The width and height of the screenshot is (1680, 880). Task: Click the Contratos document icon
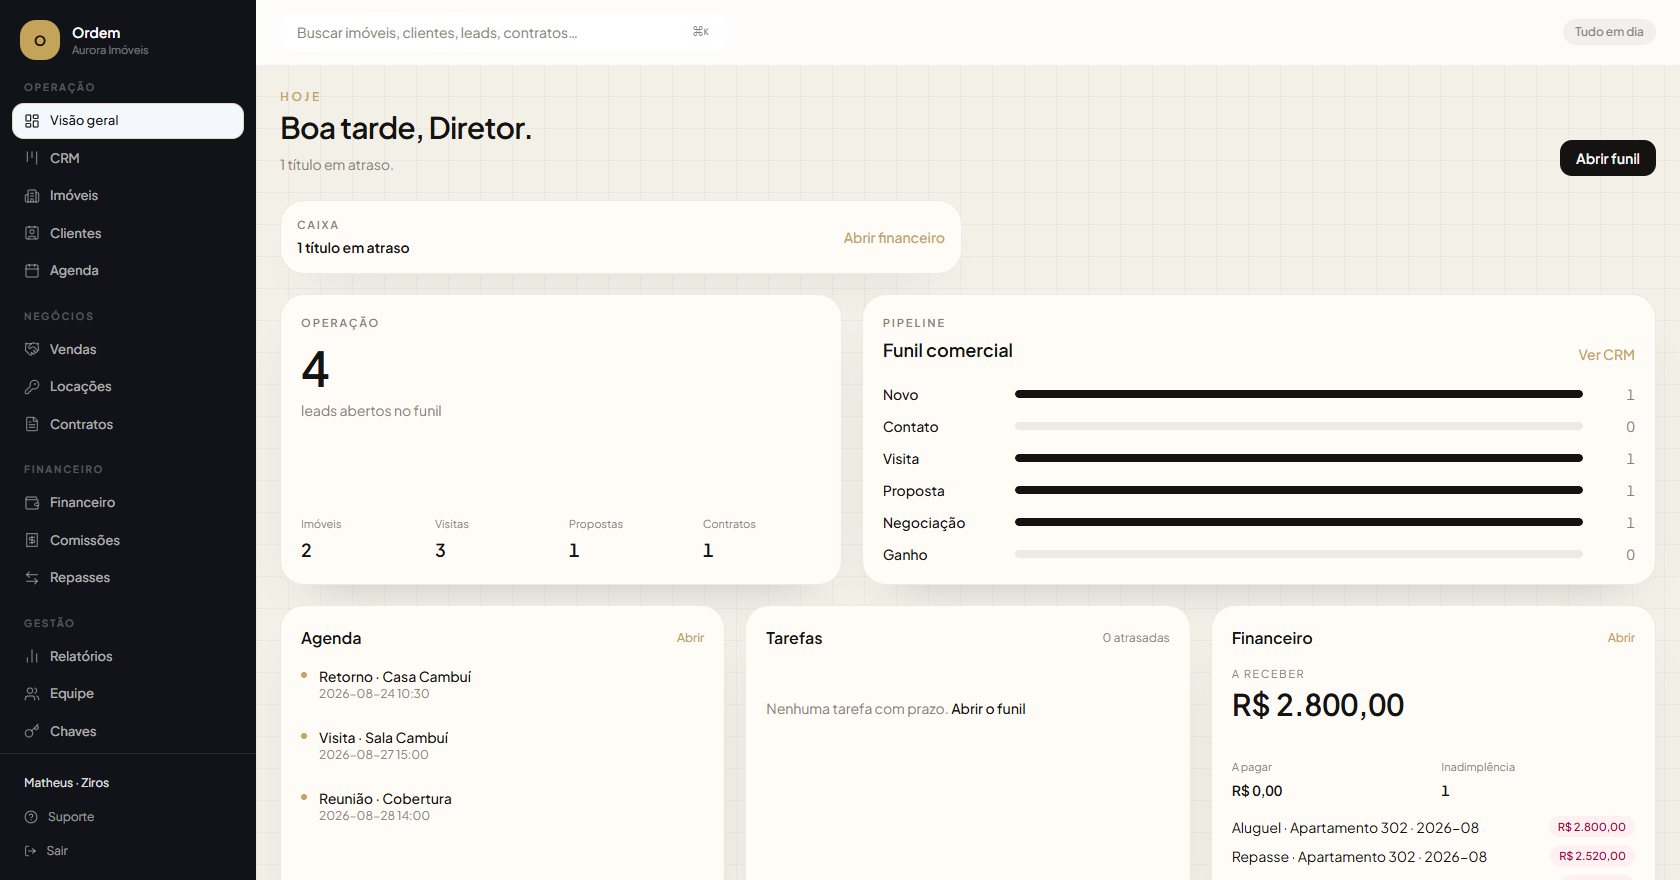pos(32,424)
